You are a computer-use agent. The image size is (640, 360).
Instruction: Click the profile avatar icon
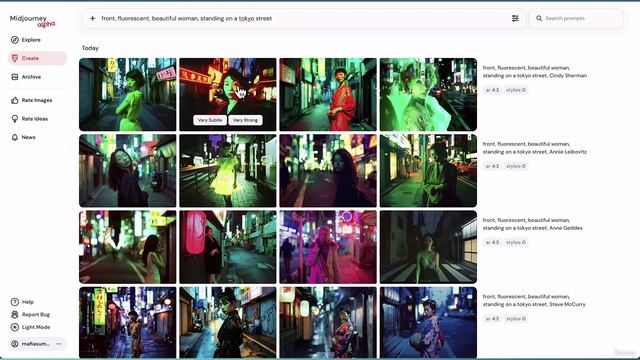point(15,344)
